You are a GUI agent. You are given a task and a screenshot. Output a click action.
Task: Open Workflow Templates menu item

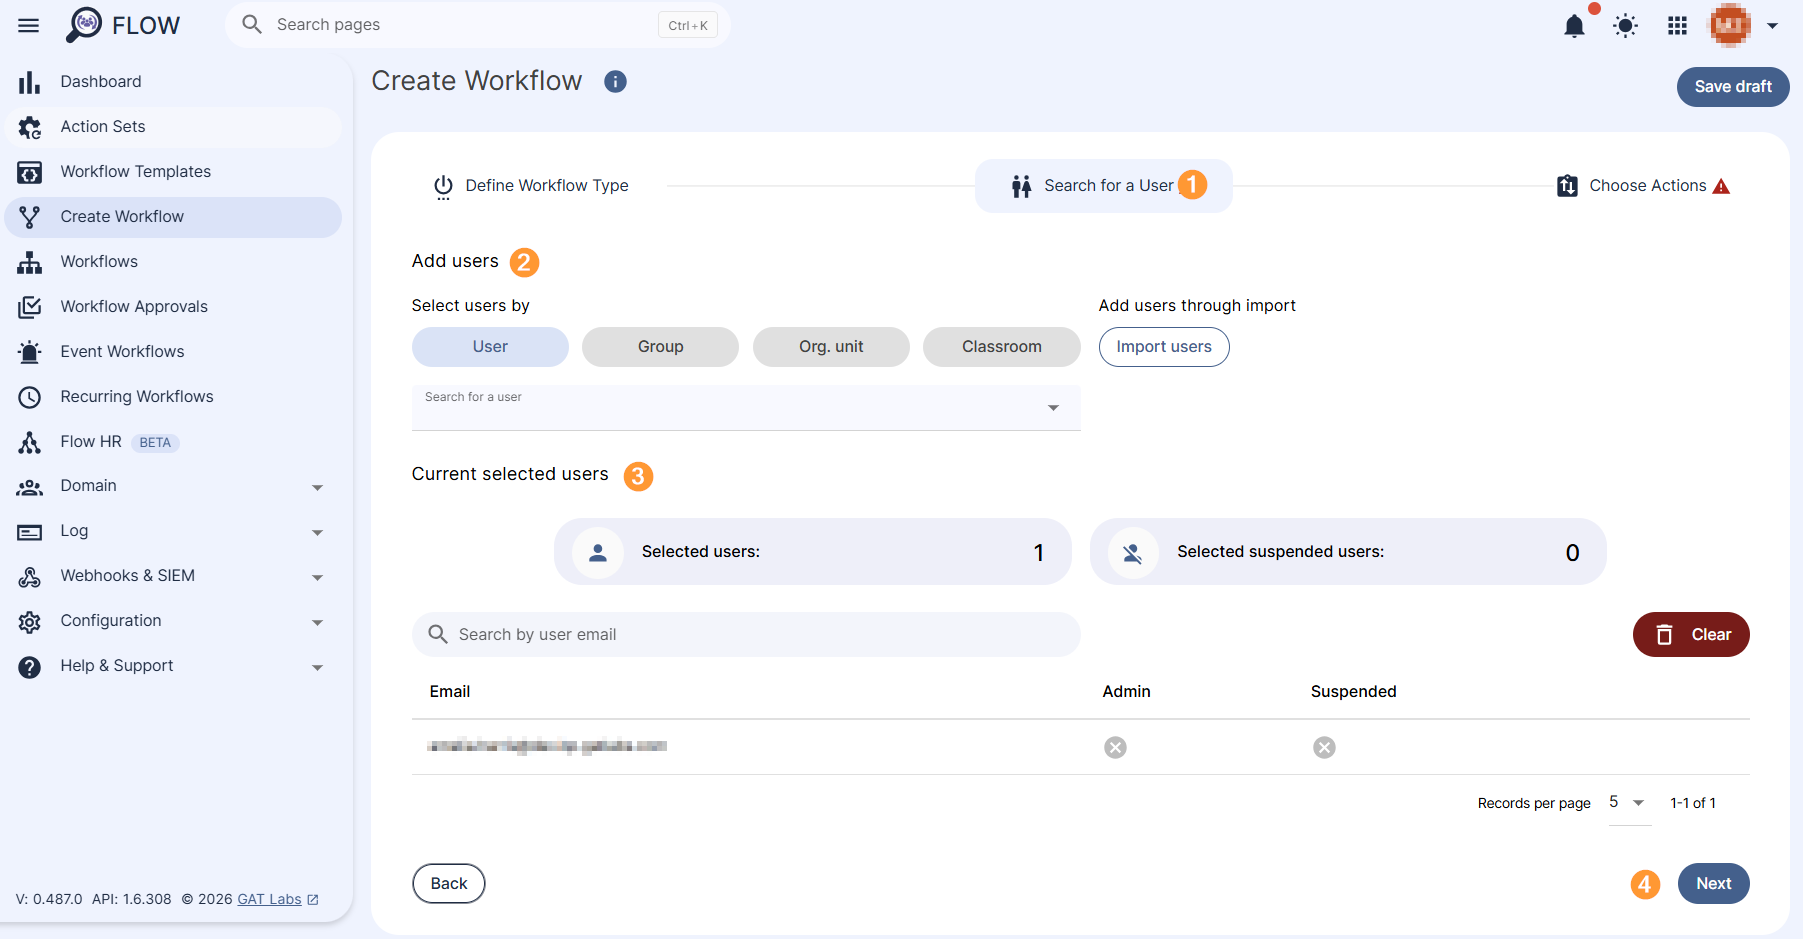(x=173, y=172)
